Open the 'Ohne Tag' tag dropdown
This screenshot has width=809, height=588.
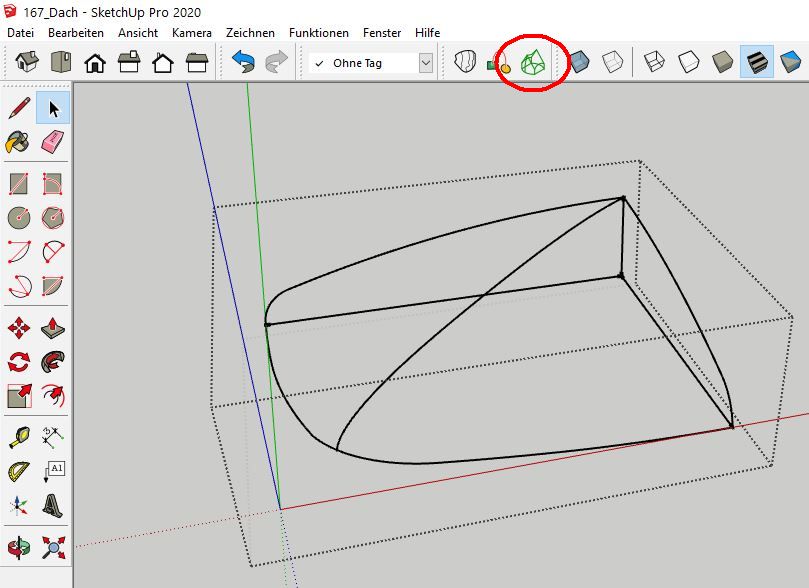426,63
